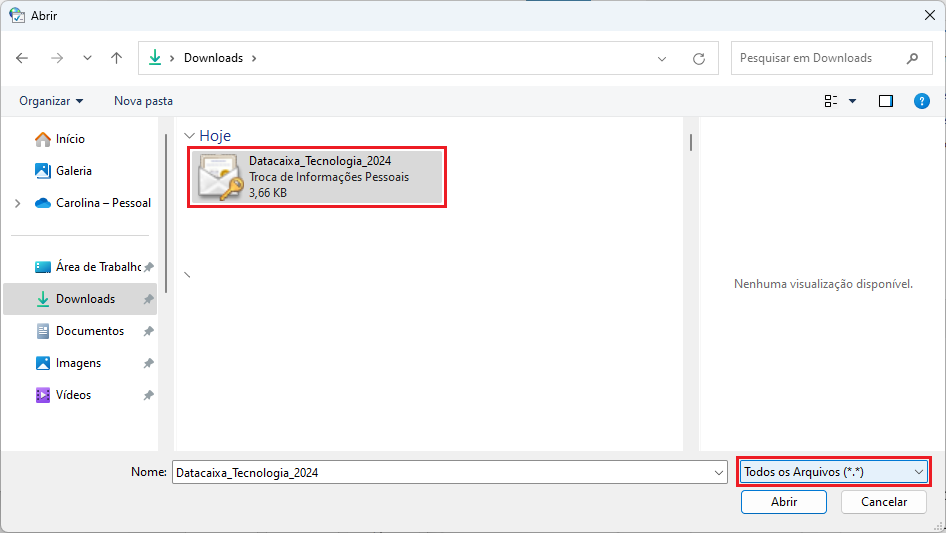The image size is (946, 533).
Task: Open recent locations dropdown arrow
Action: 87,59
